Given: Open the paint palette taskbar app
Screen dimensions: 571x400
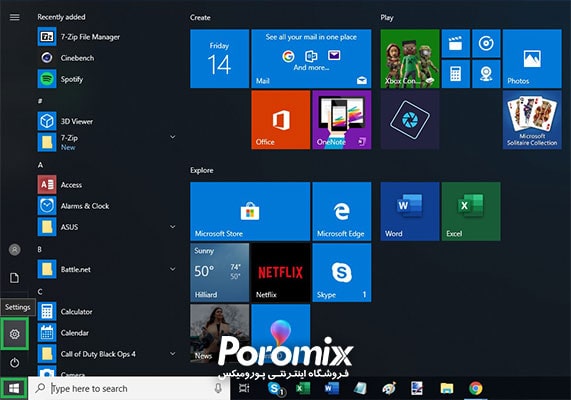Looking at the screenshot, I should 389,388.
